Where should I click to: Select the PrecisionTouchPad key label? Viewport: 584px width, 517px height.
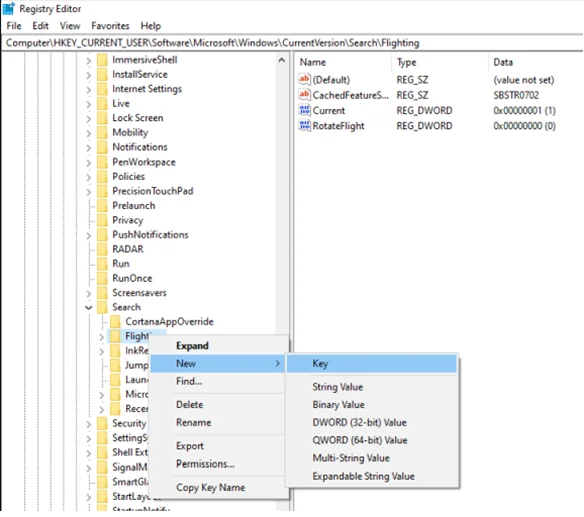pos(153,191)
